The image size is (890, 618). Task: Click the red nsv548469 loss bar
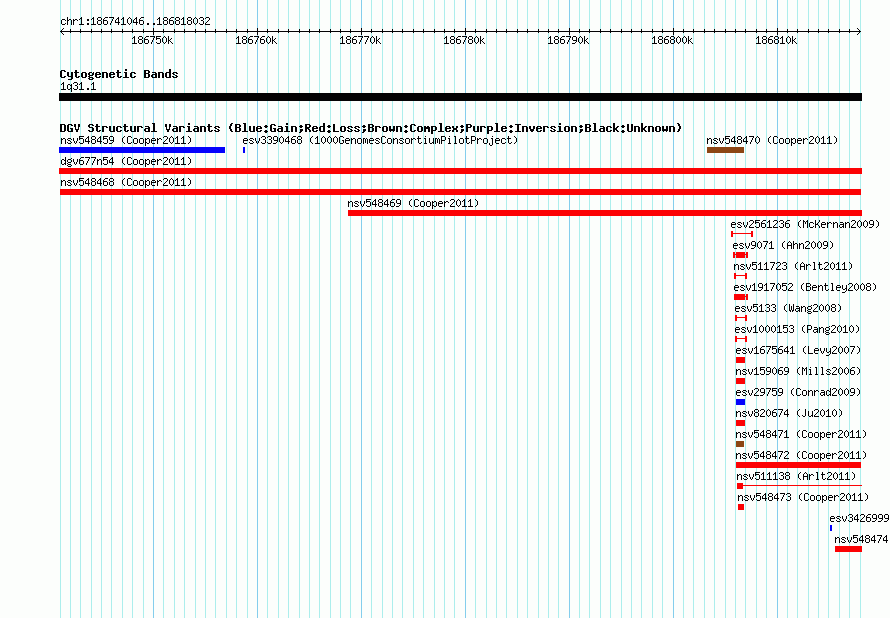604,213
